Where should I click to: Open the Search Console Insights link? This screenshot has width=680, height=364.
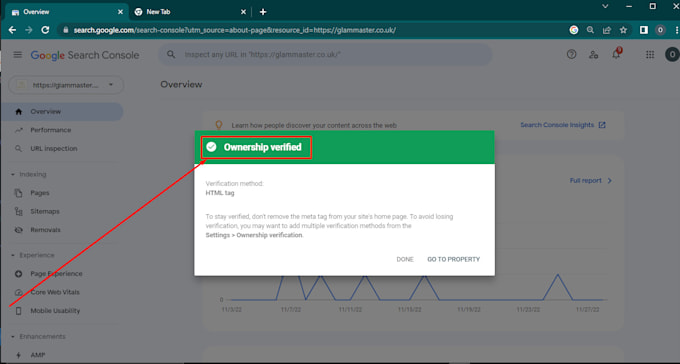pyautogui.click(x=557, y=125)
